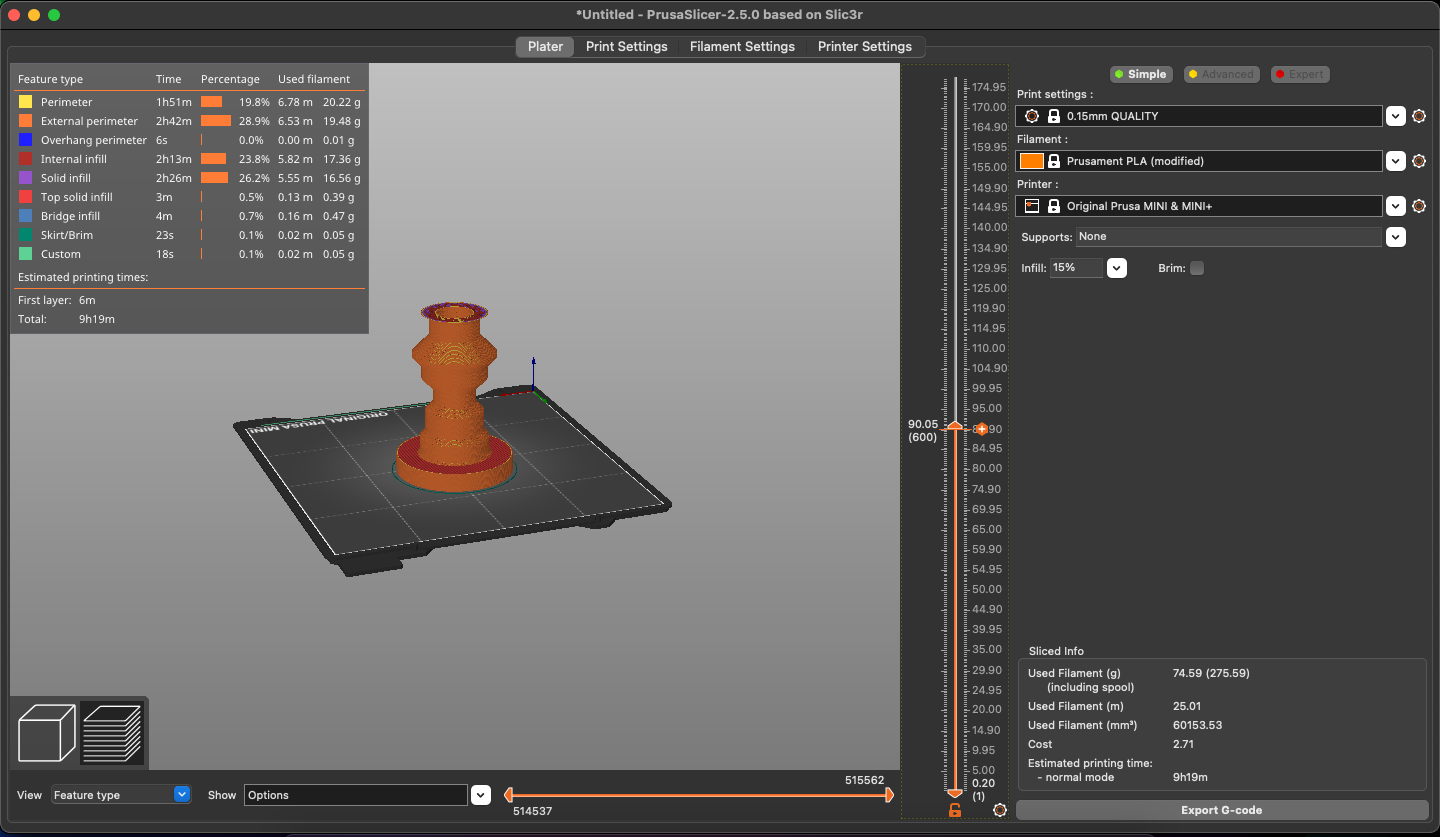Toggle Perimeter feature yellow legend swatch
1440x837 pixels.
click(25, 102)
